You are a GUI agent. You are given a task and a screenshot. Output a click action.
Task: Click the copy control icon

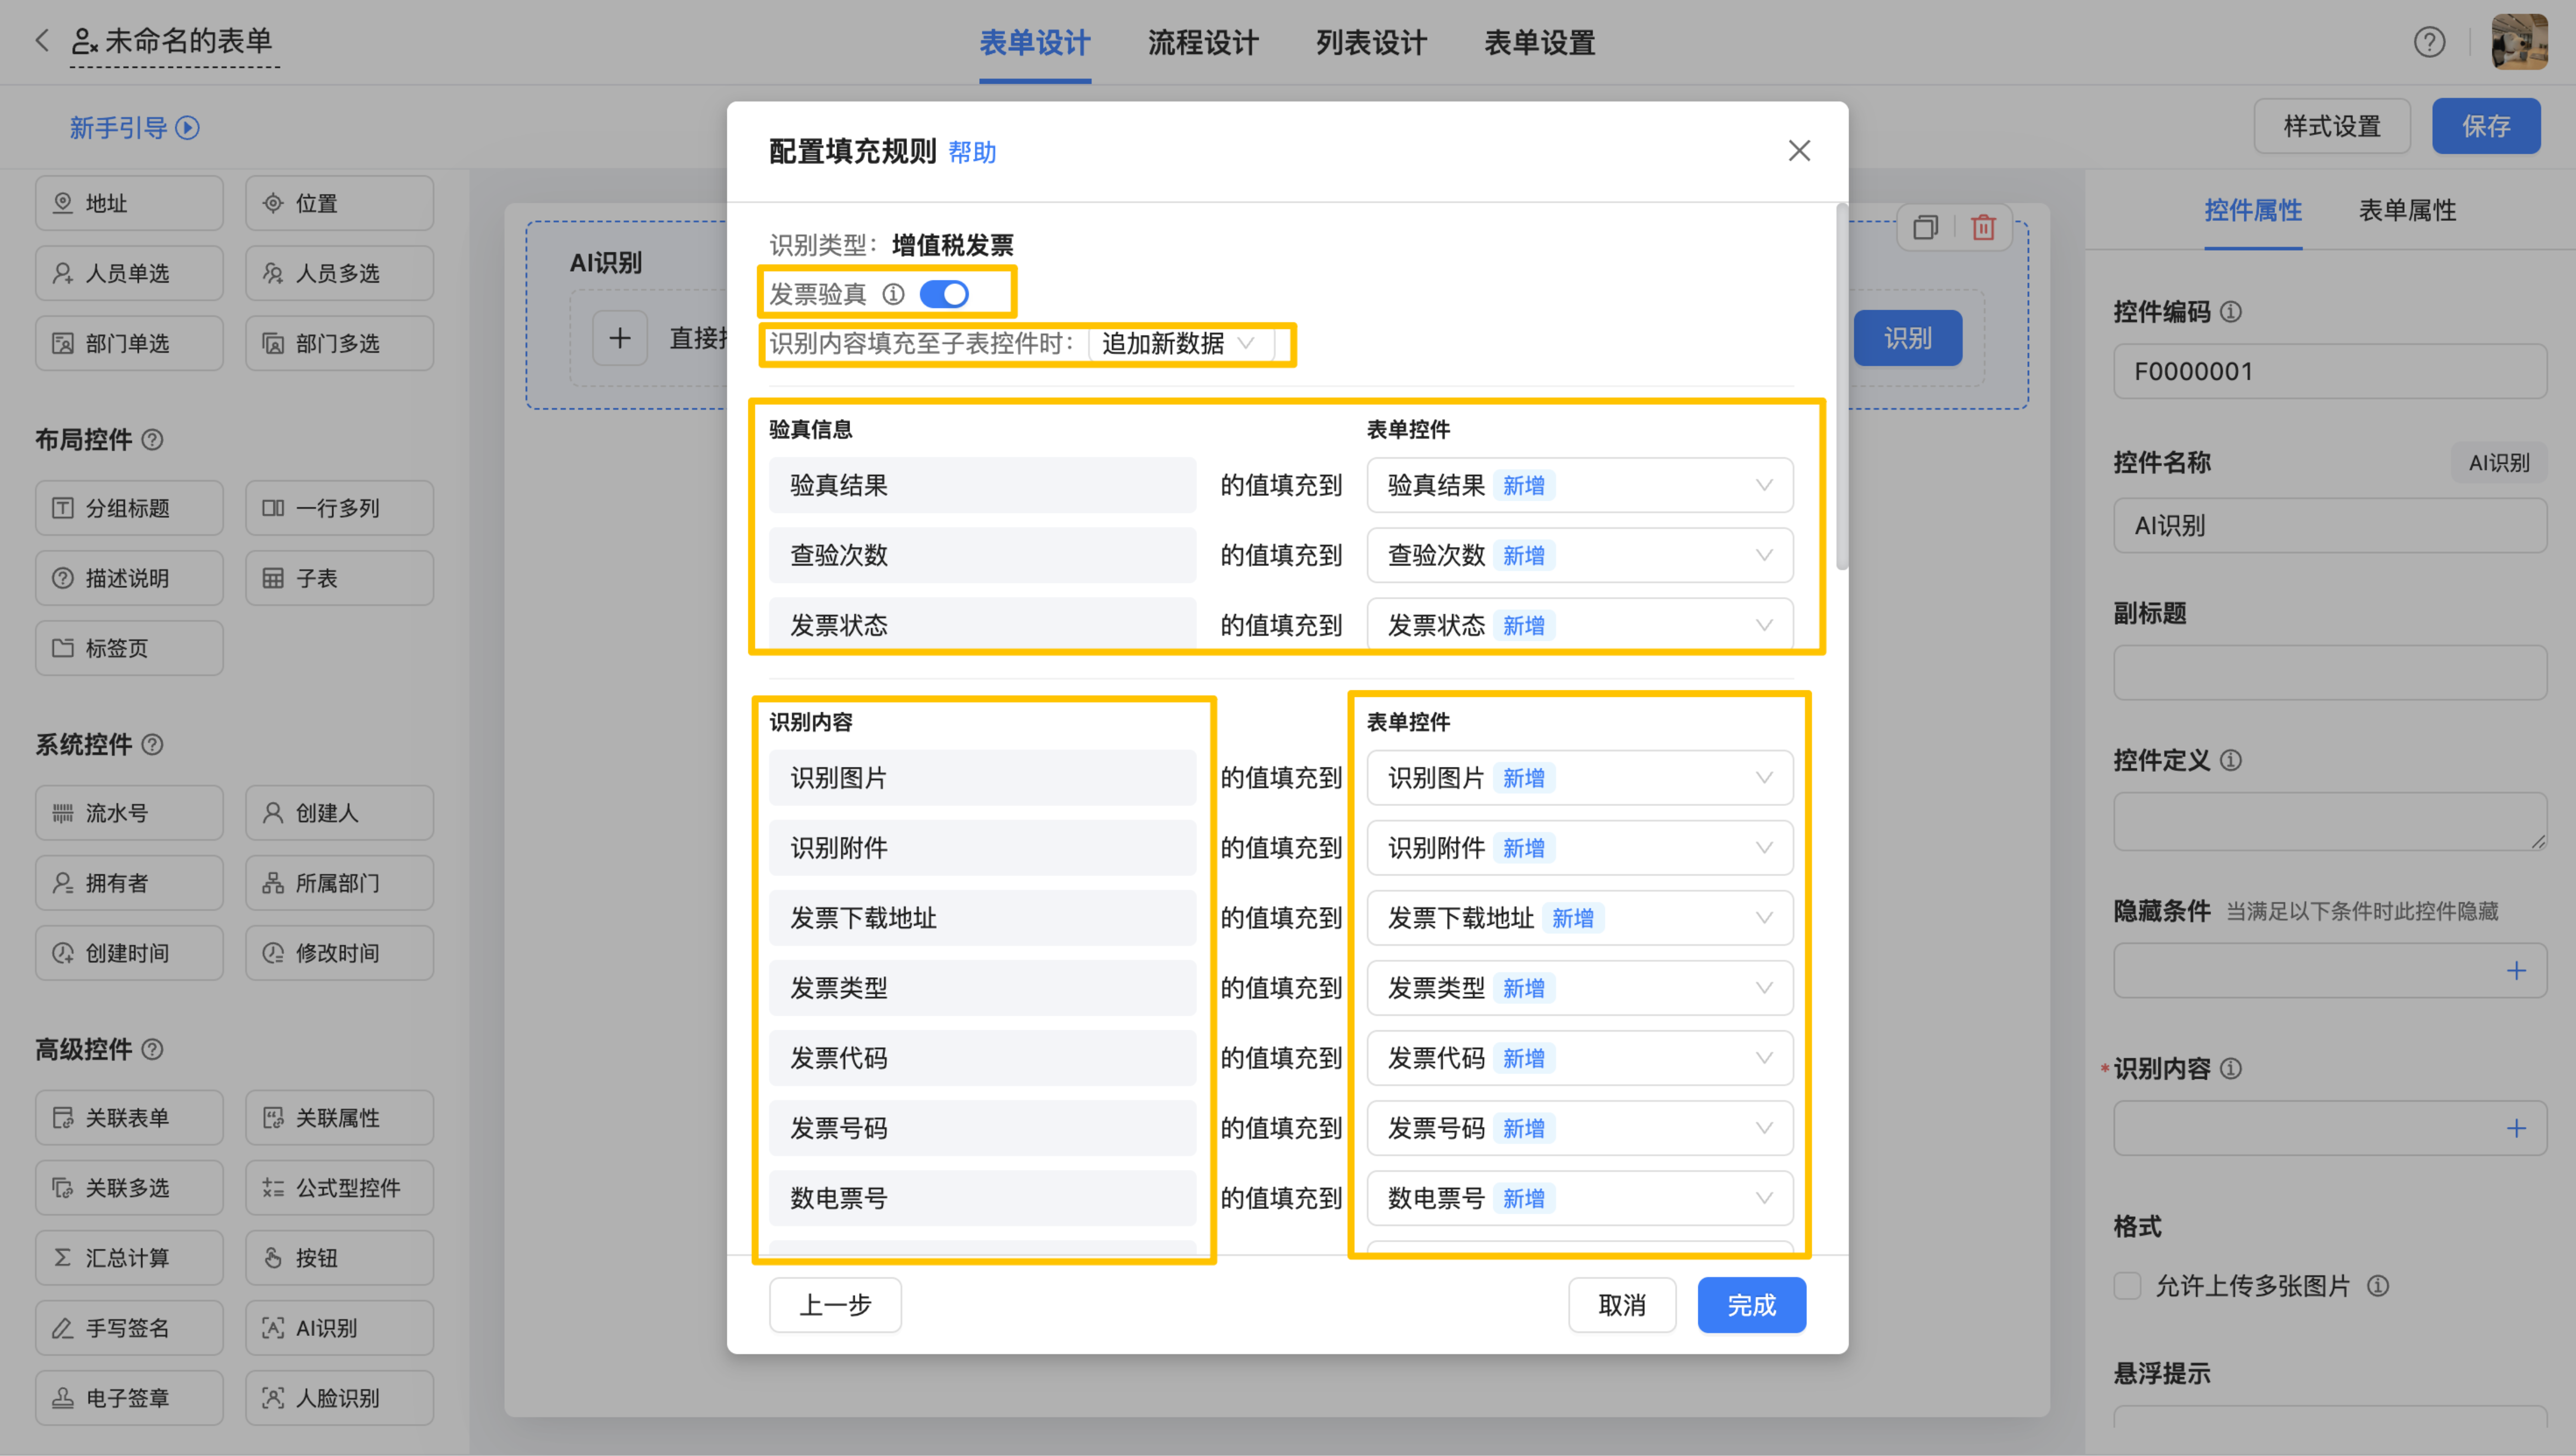tap(1925, 228)
